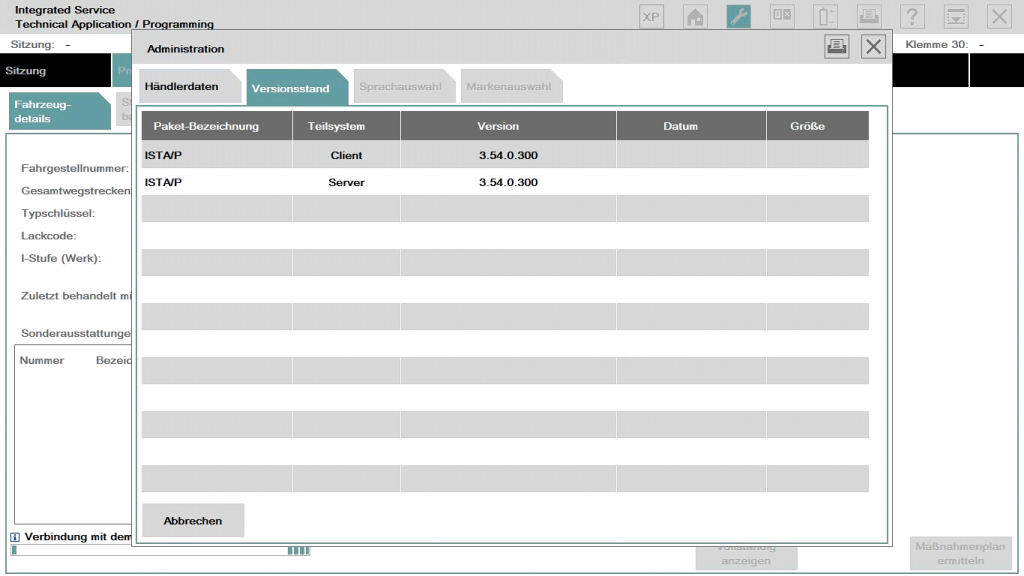
Task: Click the Lackcode label
Action: point(48,236)
